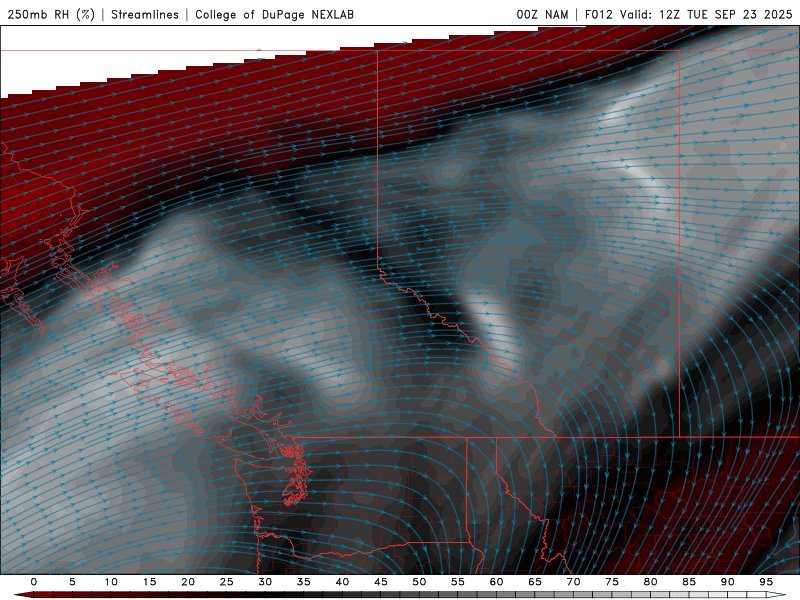Click "College of DuPage NEXLAB" text
The height and width of the screenshot is (600, 800).
(274, 14)
